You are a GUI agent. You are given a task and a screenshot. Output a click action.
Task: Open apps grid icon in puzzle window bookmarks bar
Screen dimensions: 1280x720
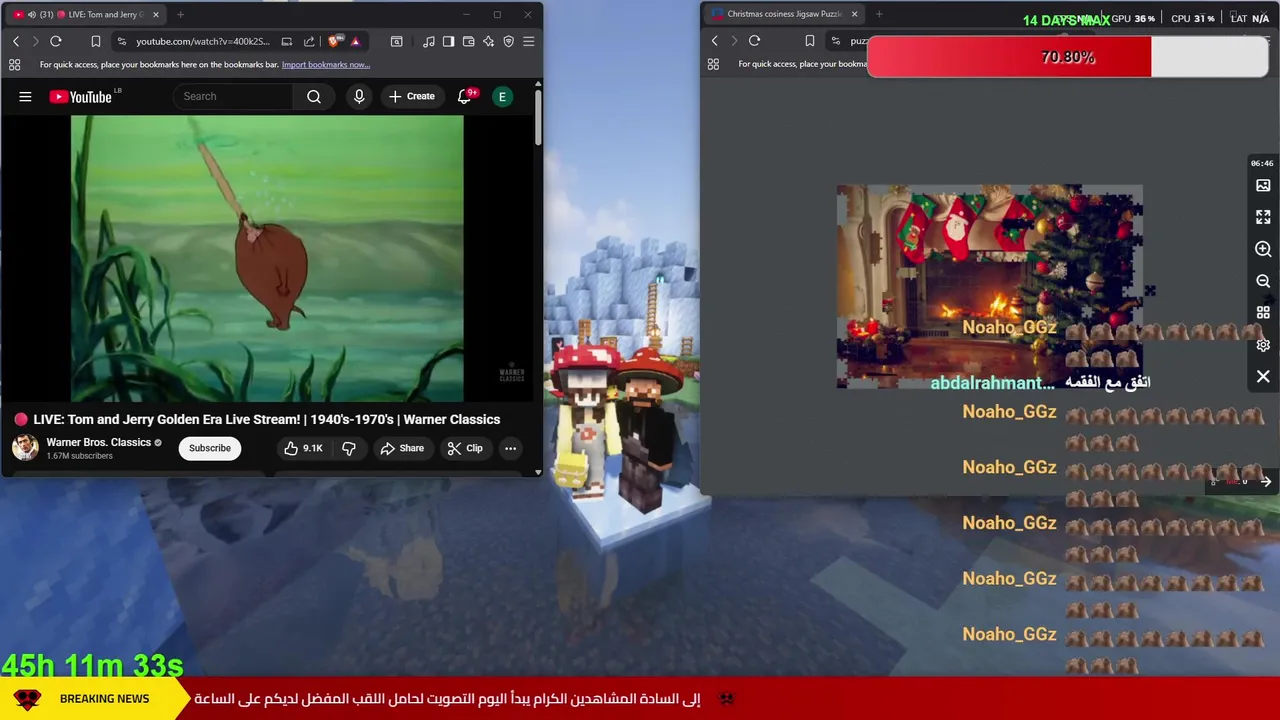point(713,64)
